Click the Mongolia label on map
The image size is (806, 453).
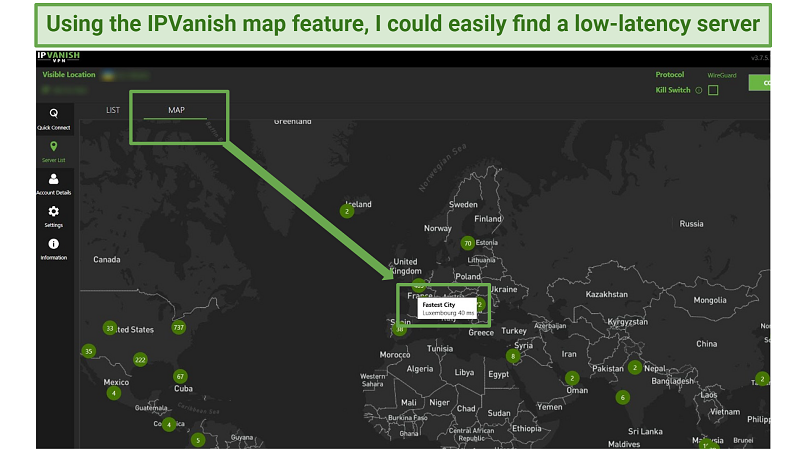pos(710,300)
